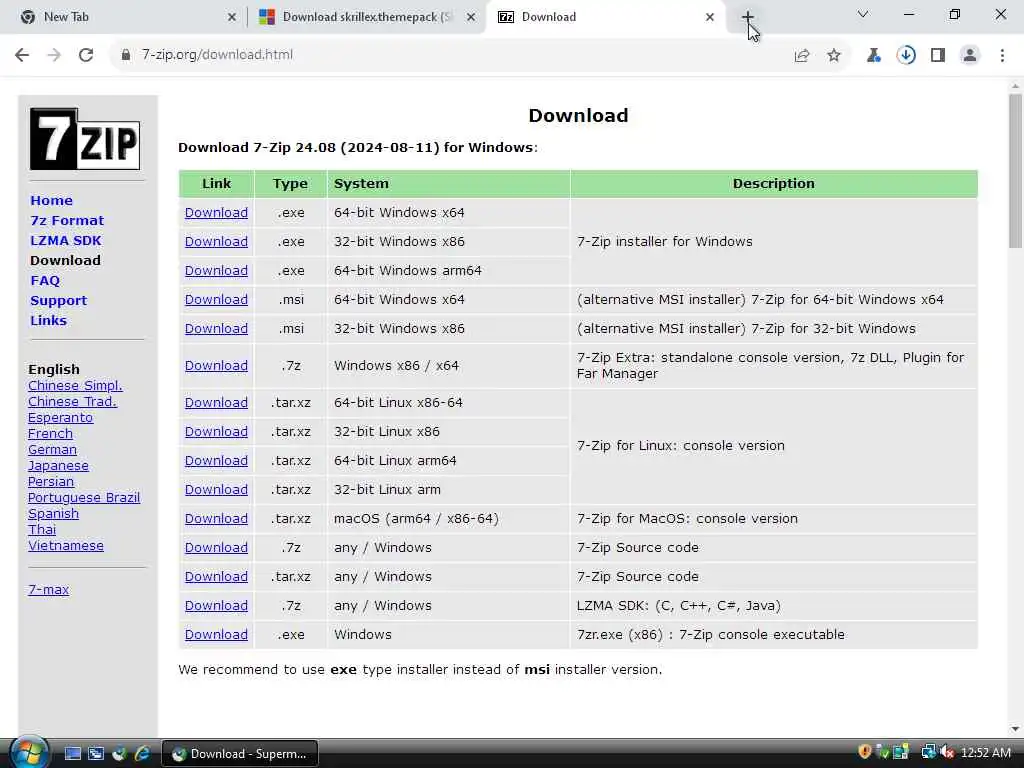The width and height of the screenshot is (1024, 768).
Task: Download .msi for 64-bit Windows x64
Action: pos(216,300)
